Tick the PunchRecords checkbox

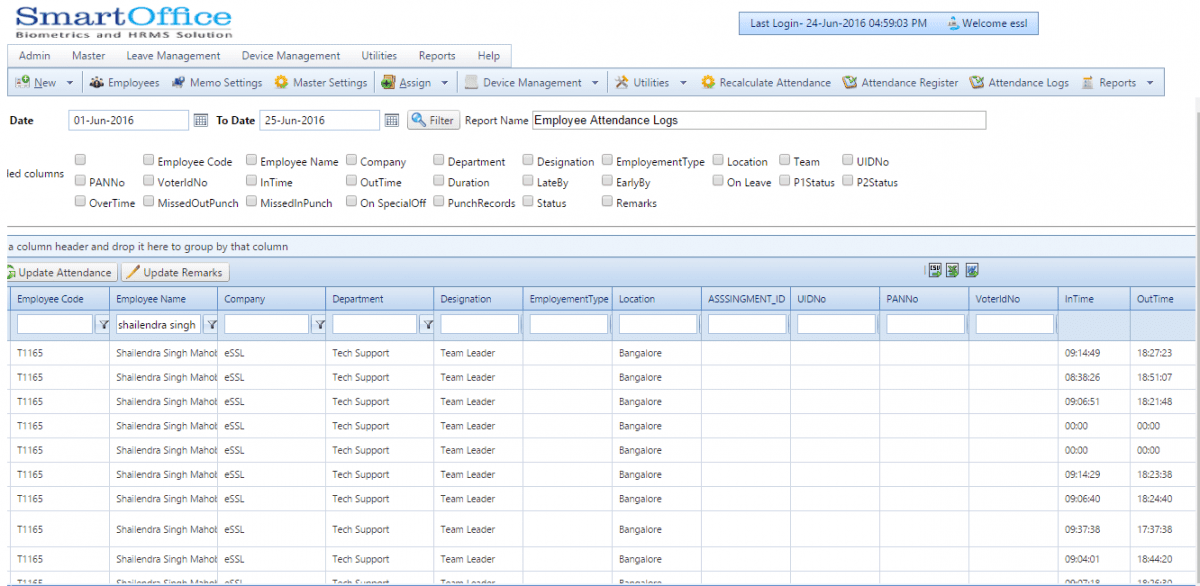[439, 202]
